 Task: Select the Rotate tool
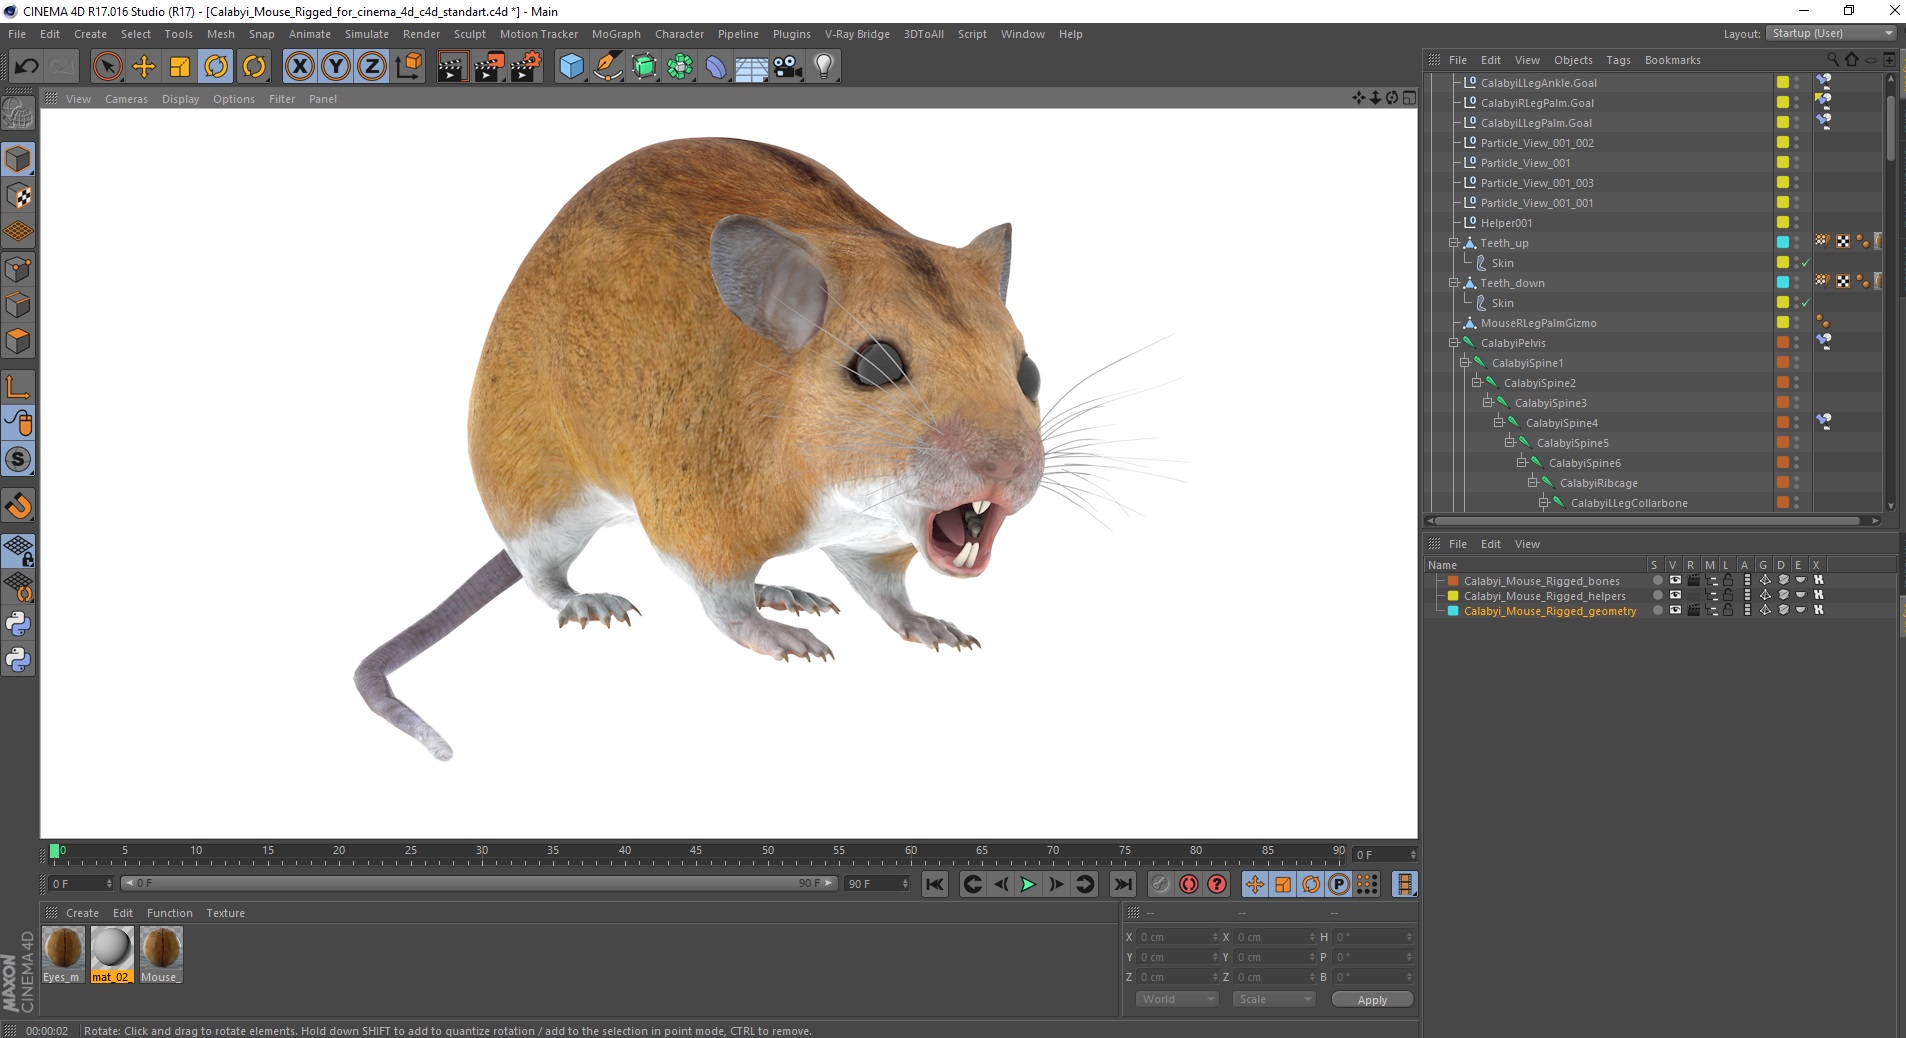(216, 67)
